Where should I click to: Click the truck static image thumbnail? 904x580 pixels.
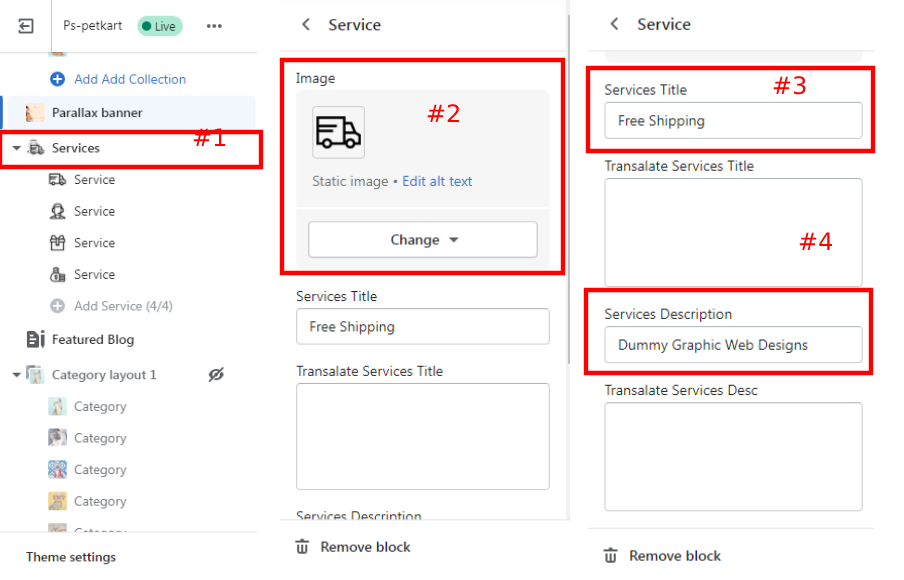[338, 132]
